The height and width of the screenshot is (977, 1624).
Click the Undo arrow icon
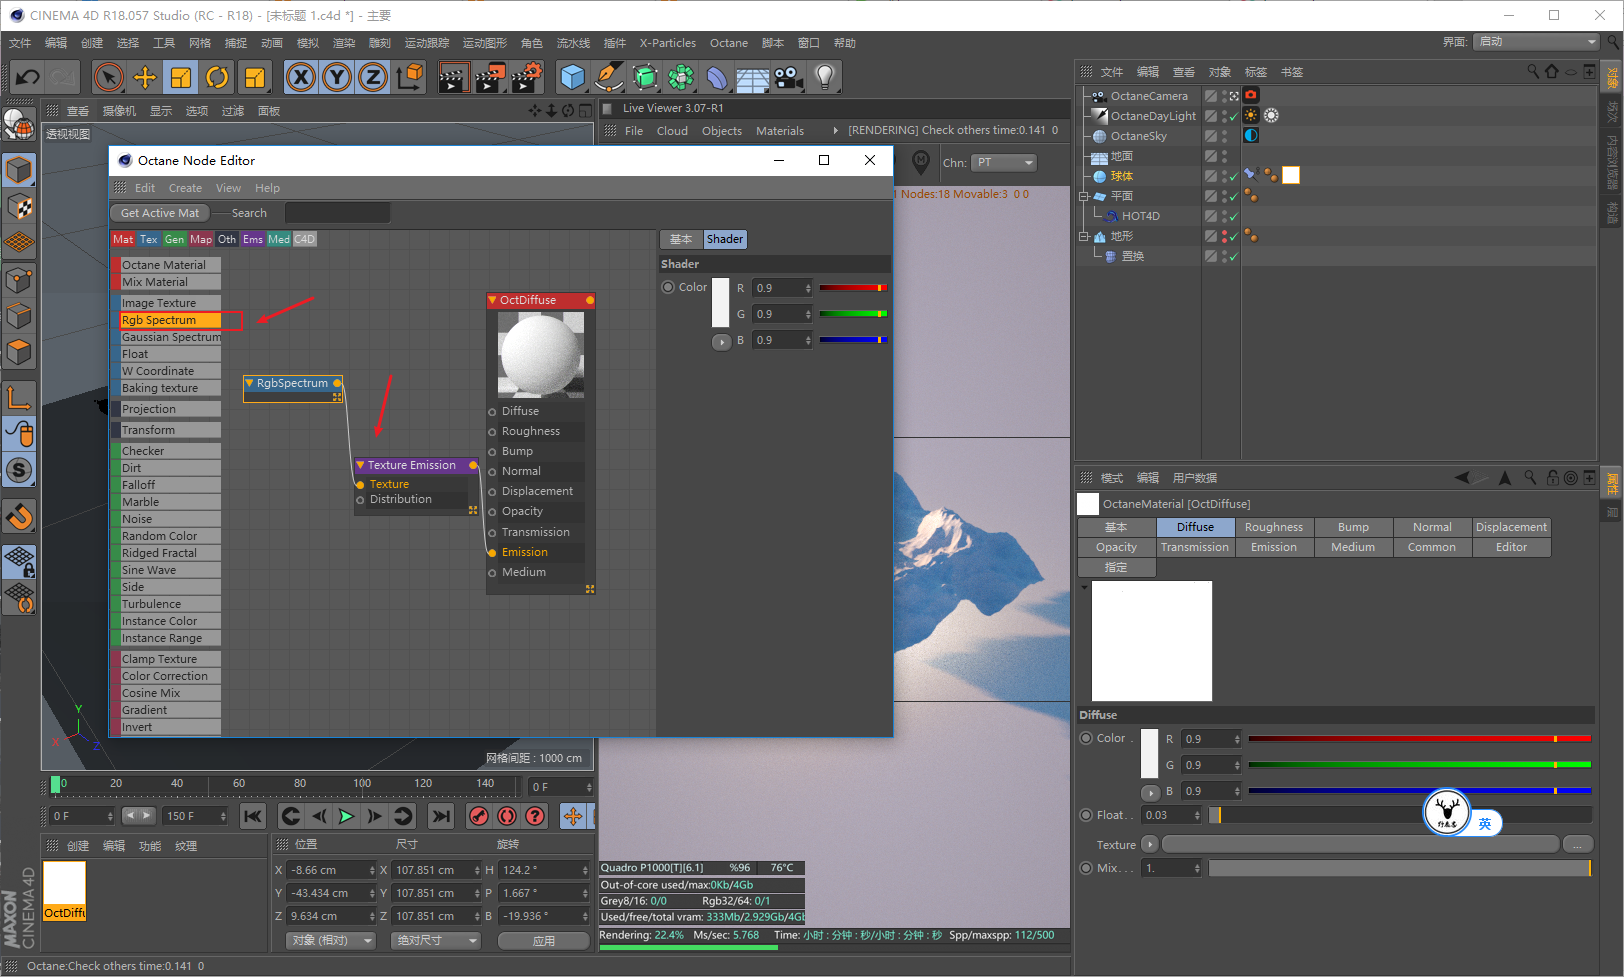[x=28, y=77]
